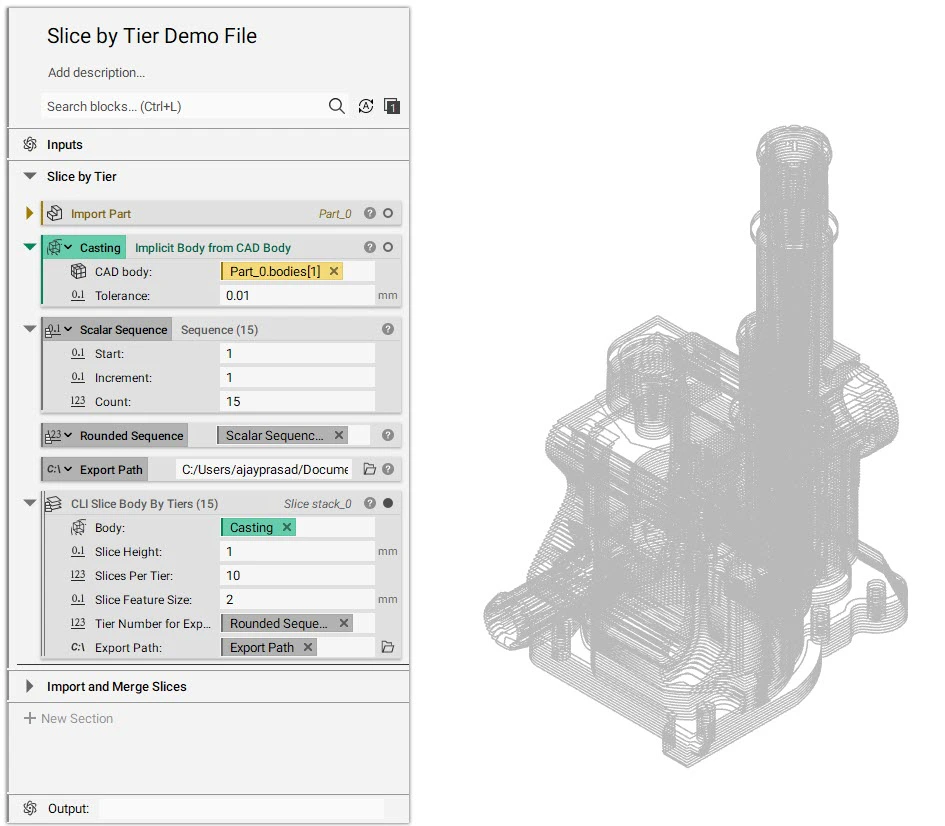Click the Count integer type icon

coord(78,401)
